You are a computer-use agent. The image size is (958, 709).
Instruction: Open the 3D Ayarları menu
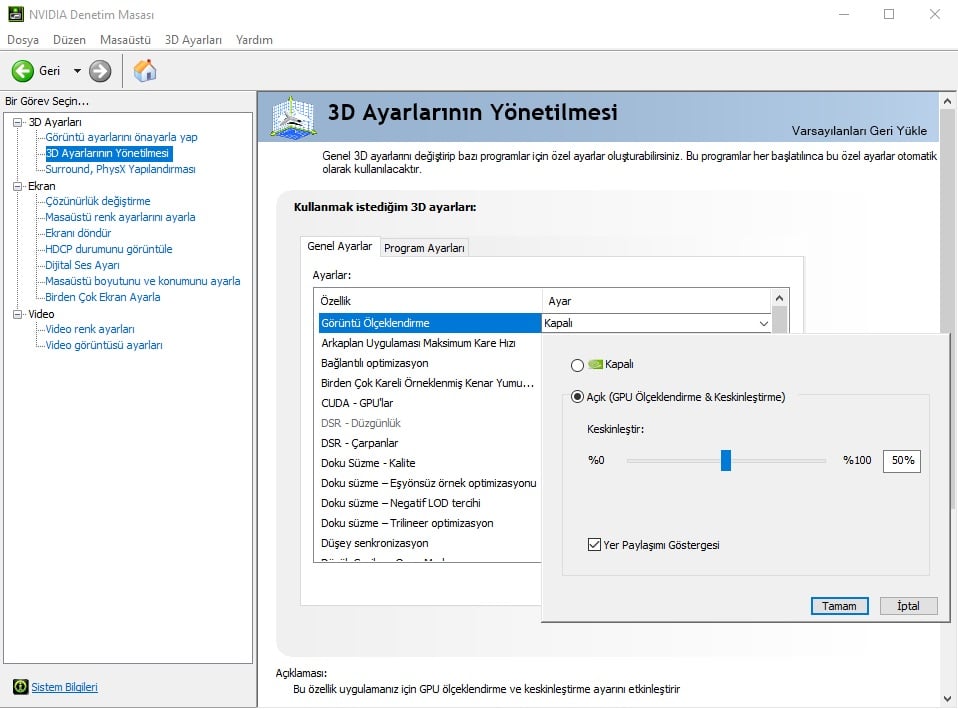[x=193, y=40]
